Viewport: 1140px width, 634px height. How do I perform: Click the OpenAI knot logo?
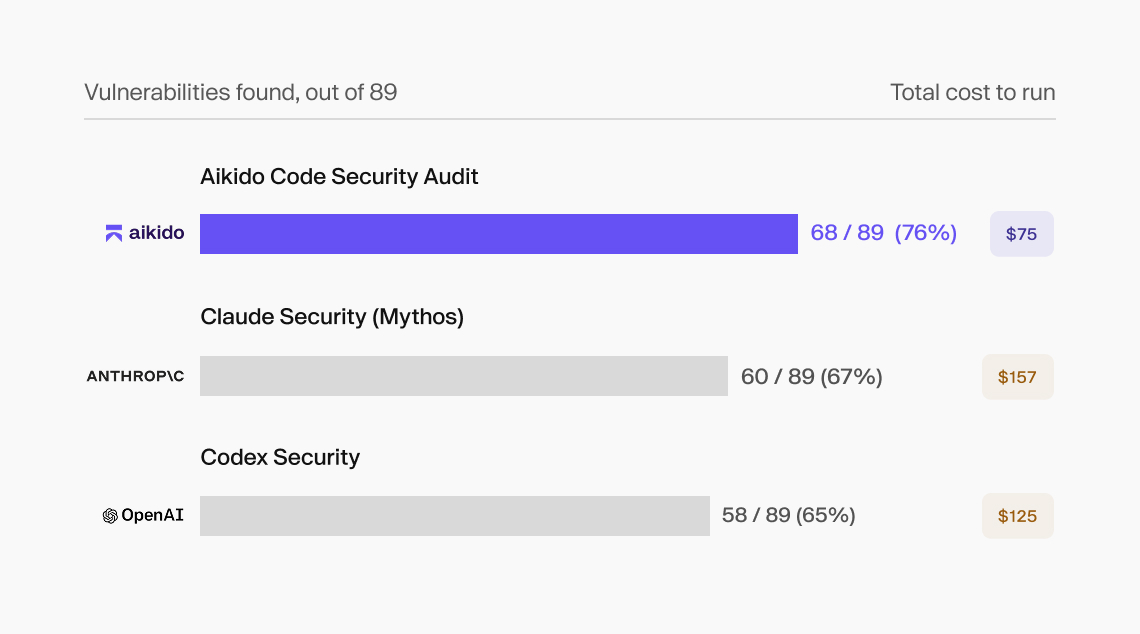pyautogui.click(x=110, y=515)
